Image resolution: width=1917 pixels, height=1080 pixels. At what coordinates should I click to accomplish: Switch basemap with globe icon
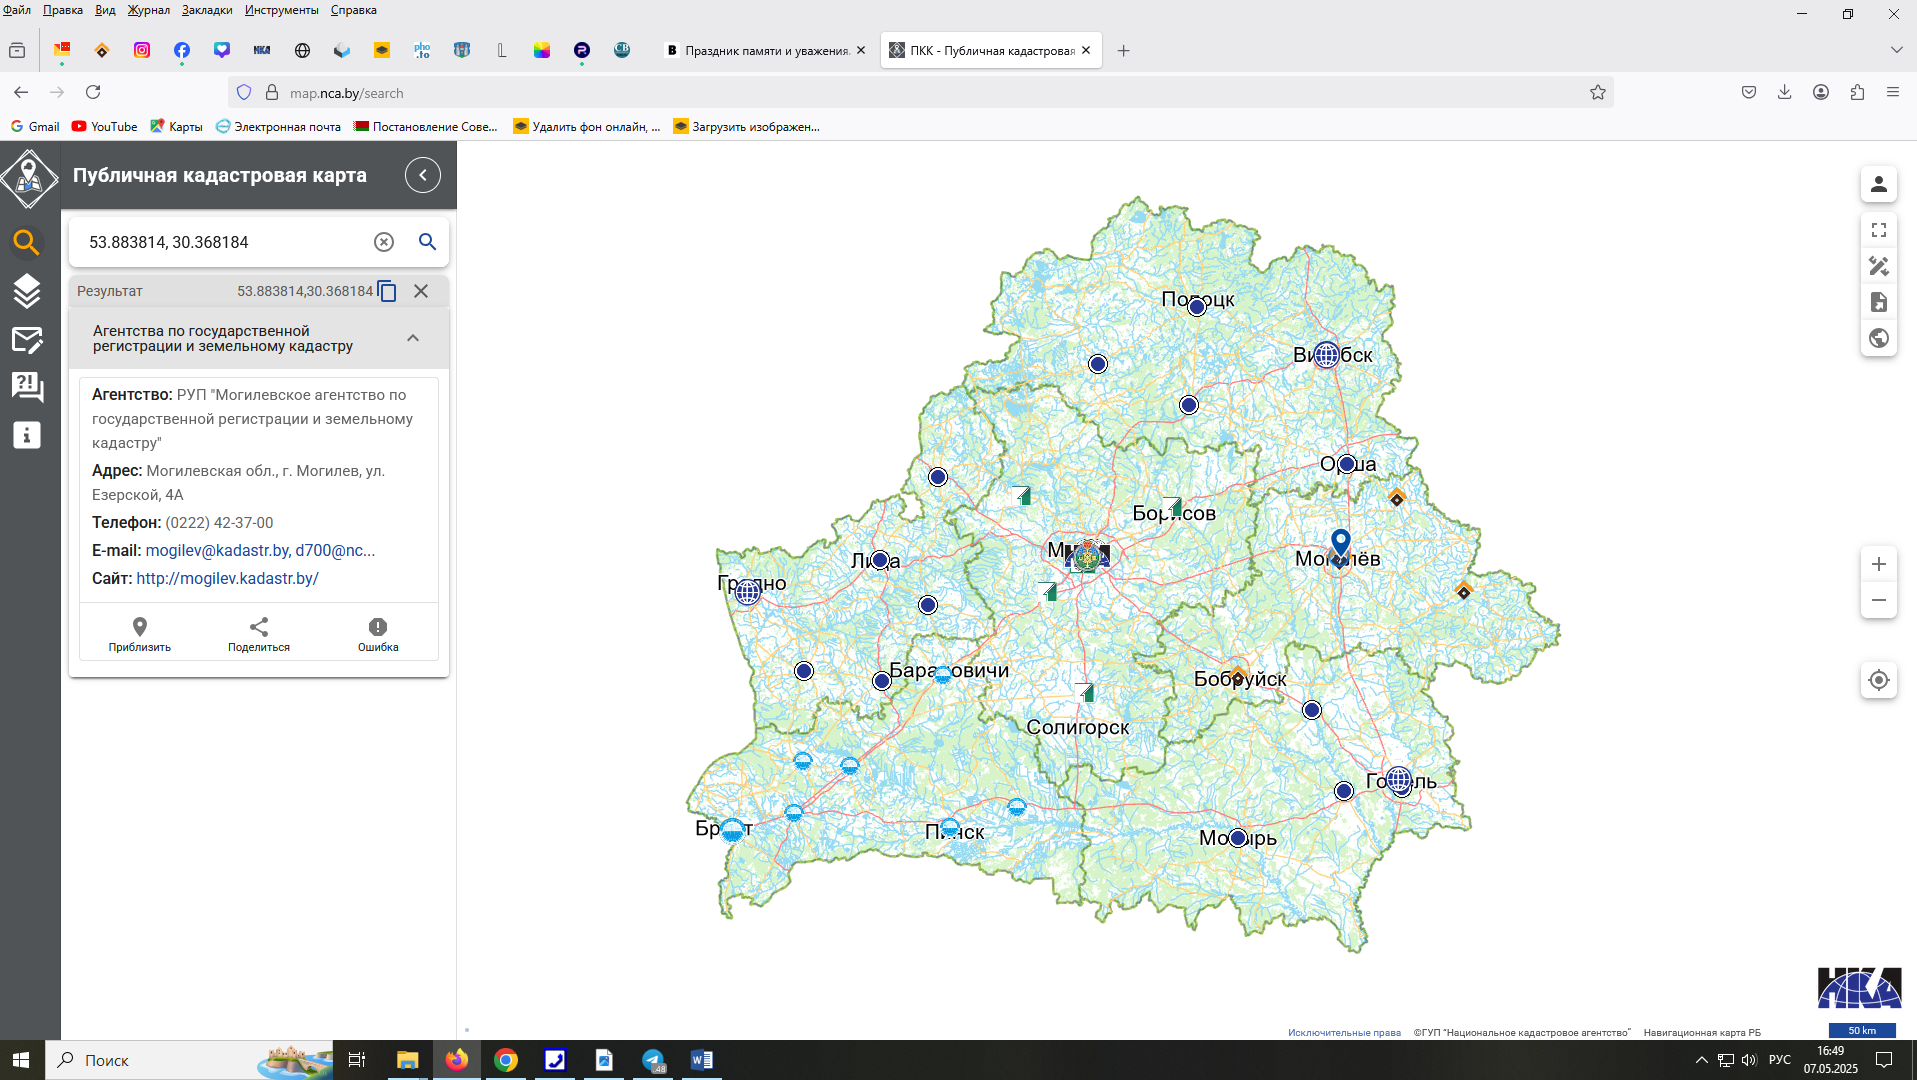[x=1878, y=338]
